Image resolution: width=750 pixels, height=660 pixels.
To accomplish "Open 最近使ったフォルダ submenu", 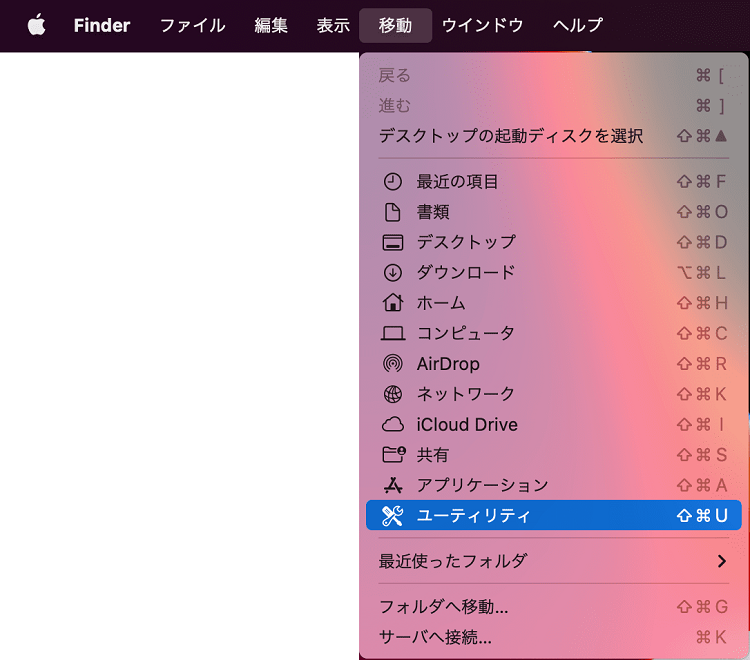I will click(553, 561).
